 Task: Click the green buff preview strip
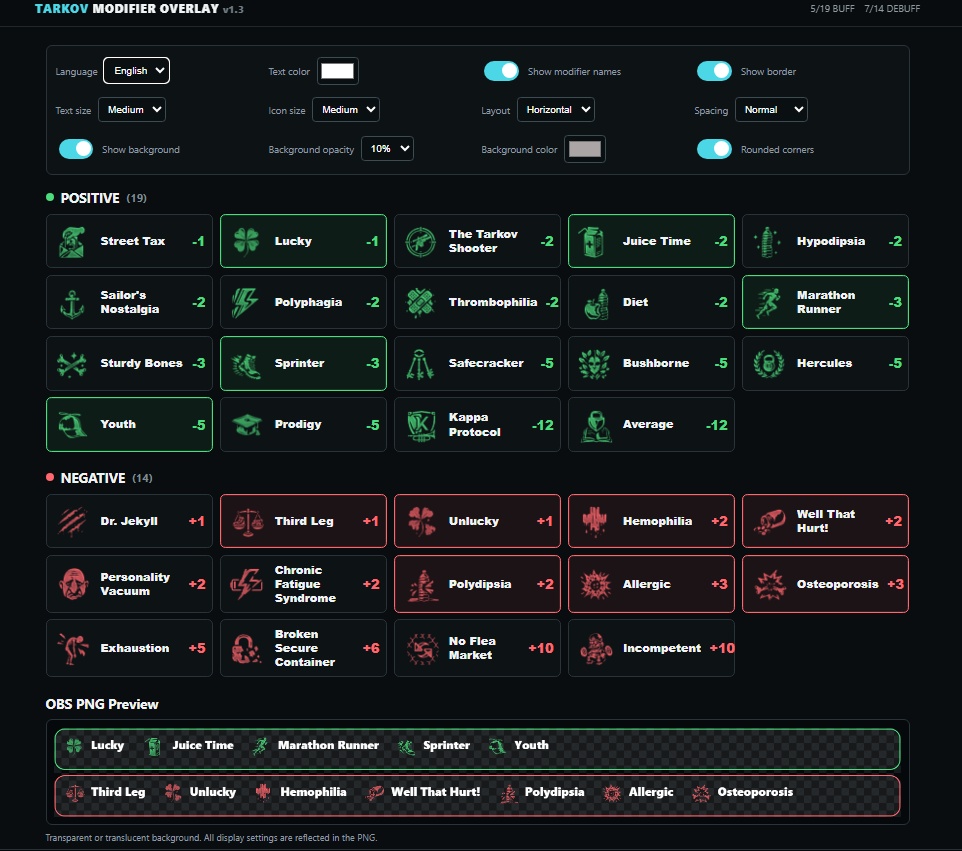coord(477,749)
